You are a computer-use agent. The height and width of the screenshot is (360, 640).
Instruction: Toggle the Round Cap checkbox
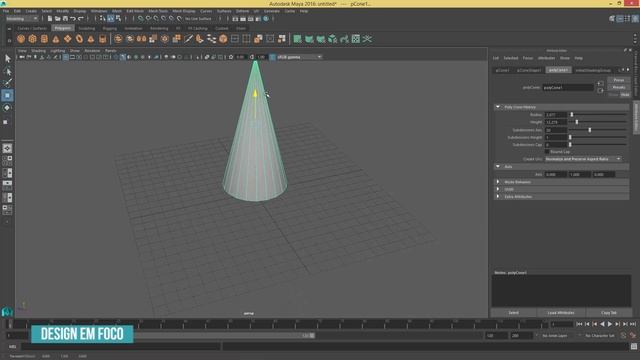coord(547,152)
